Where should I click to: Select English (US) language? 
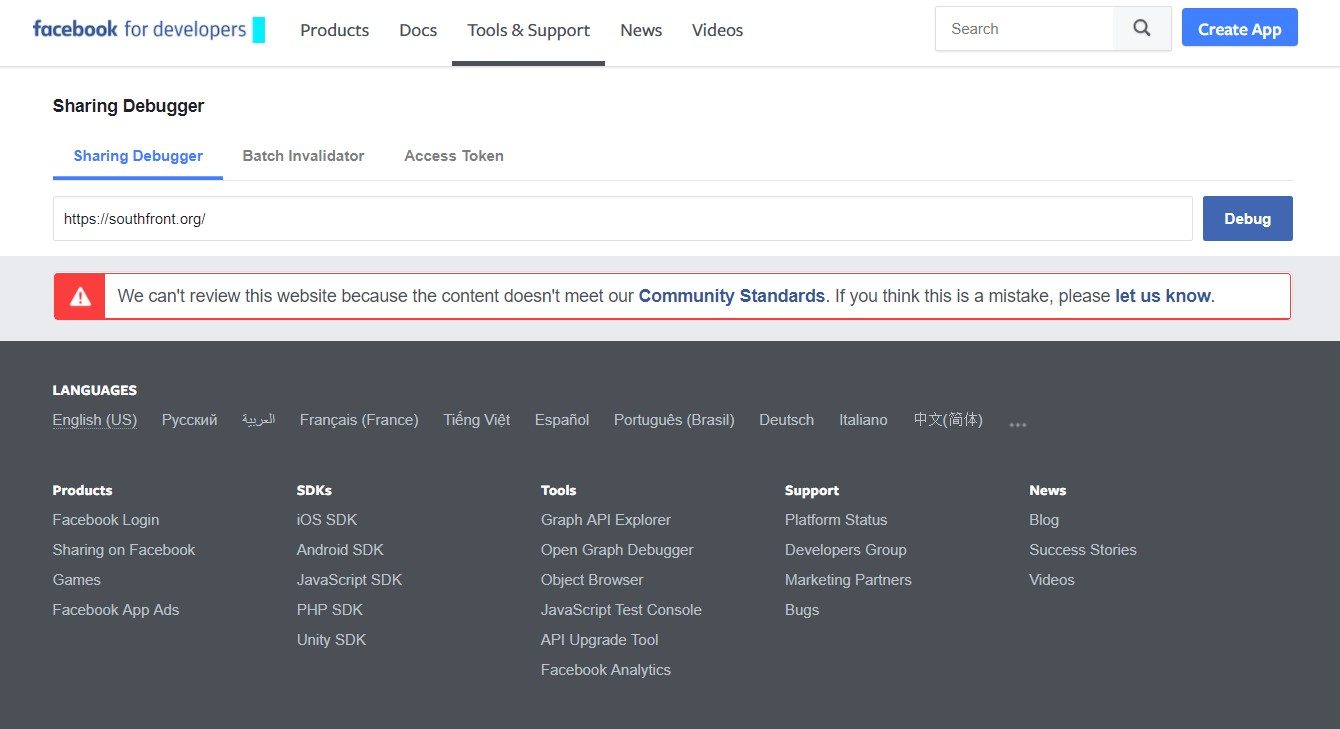click(x=94, y=420)
